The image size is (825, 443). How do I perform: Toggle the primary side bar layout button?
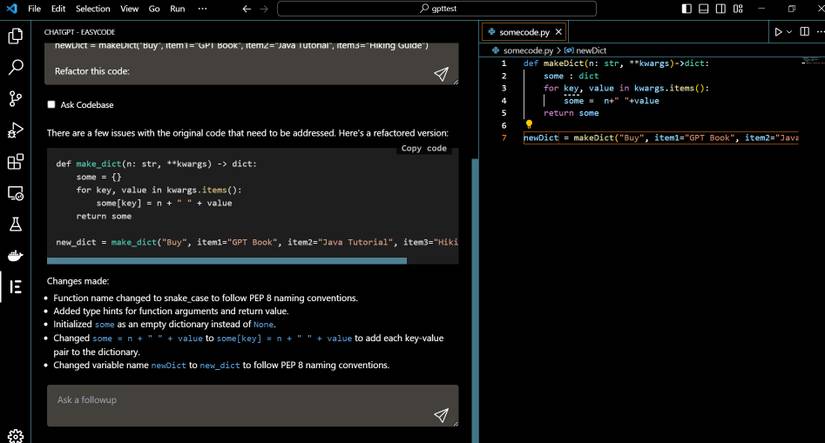686,9
